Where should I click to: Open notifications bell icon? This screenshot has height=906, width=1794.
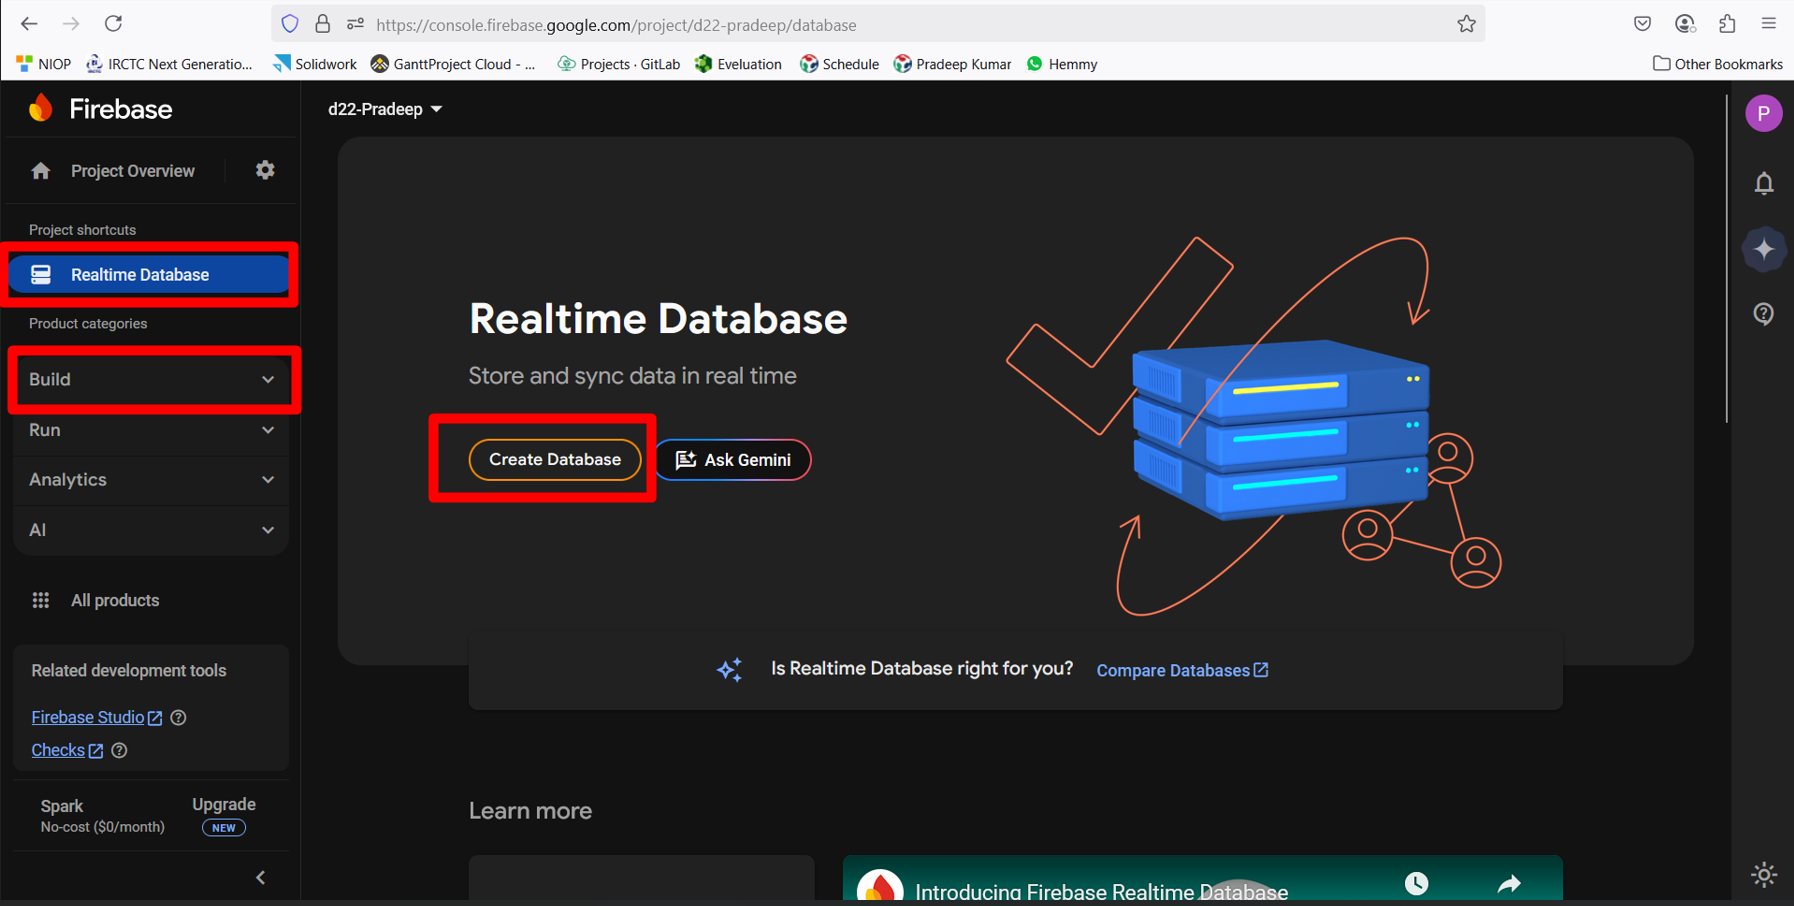pyautogui.click(x=1764, y=183)
